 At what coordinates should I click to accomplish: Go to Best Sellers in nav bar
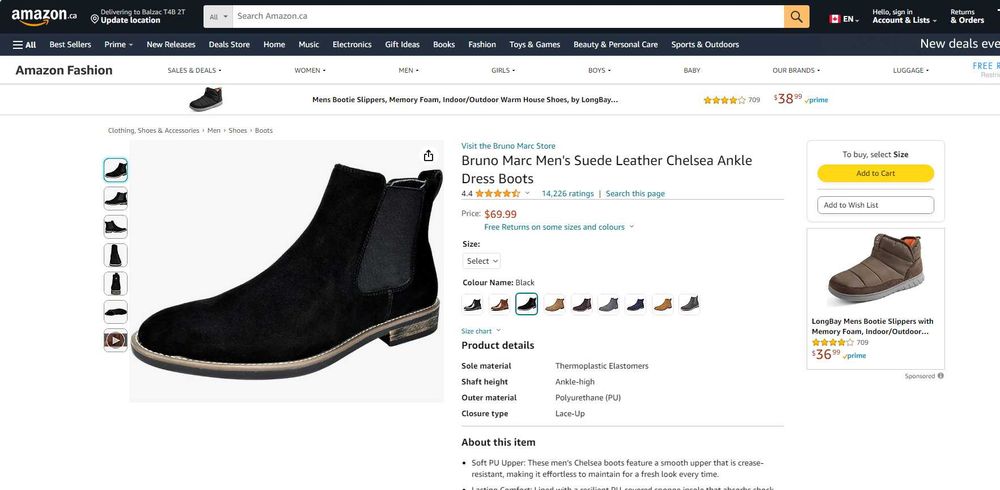point(70,45)
